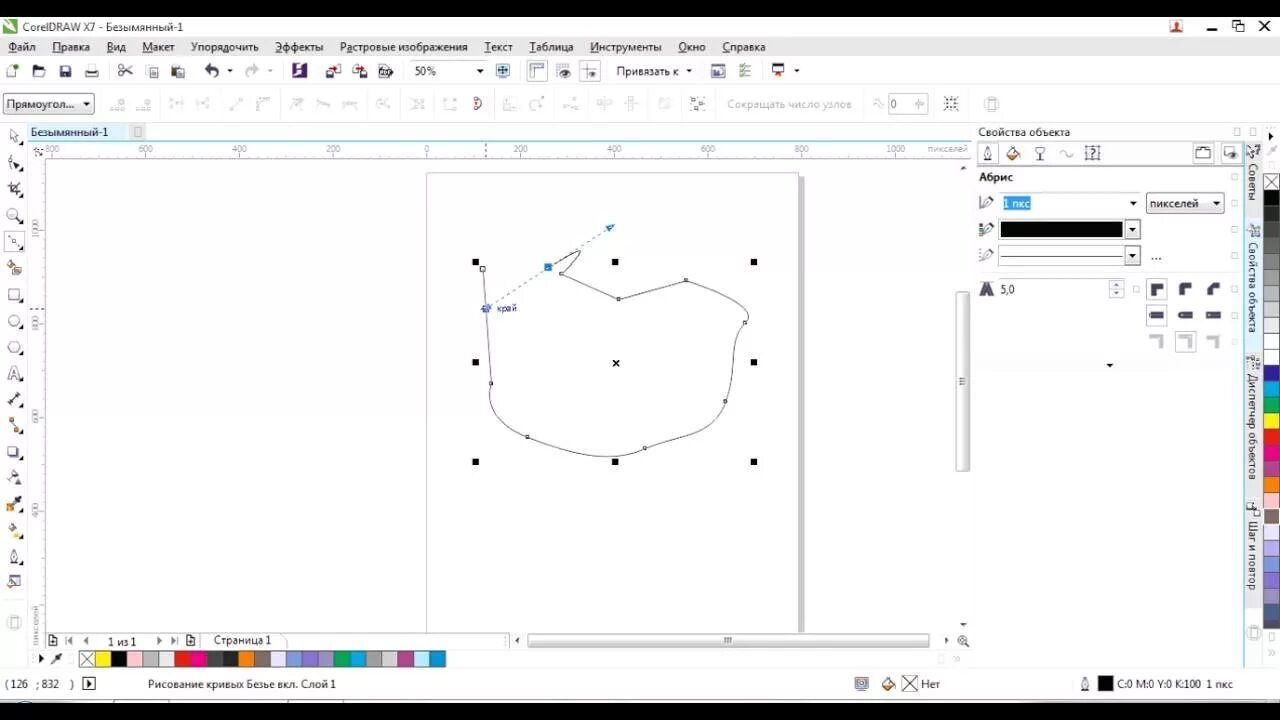The height and width of the screenshot is (720, 1280).
Task: Export the drawing
Action: (359, 71)
